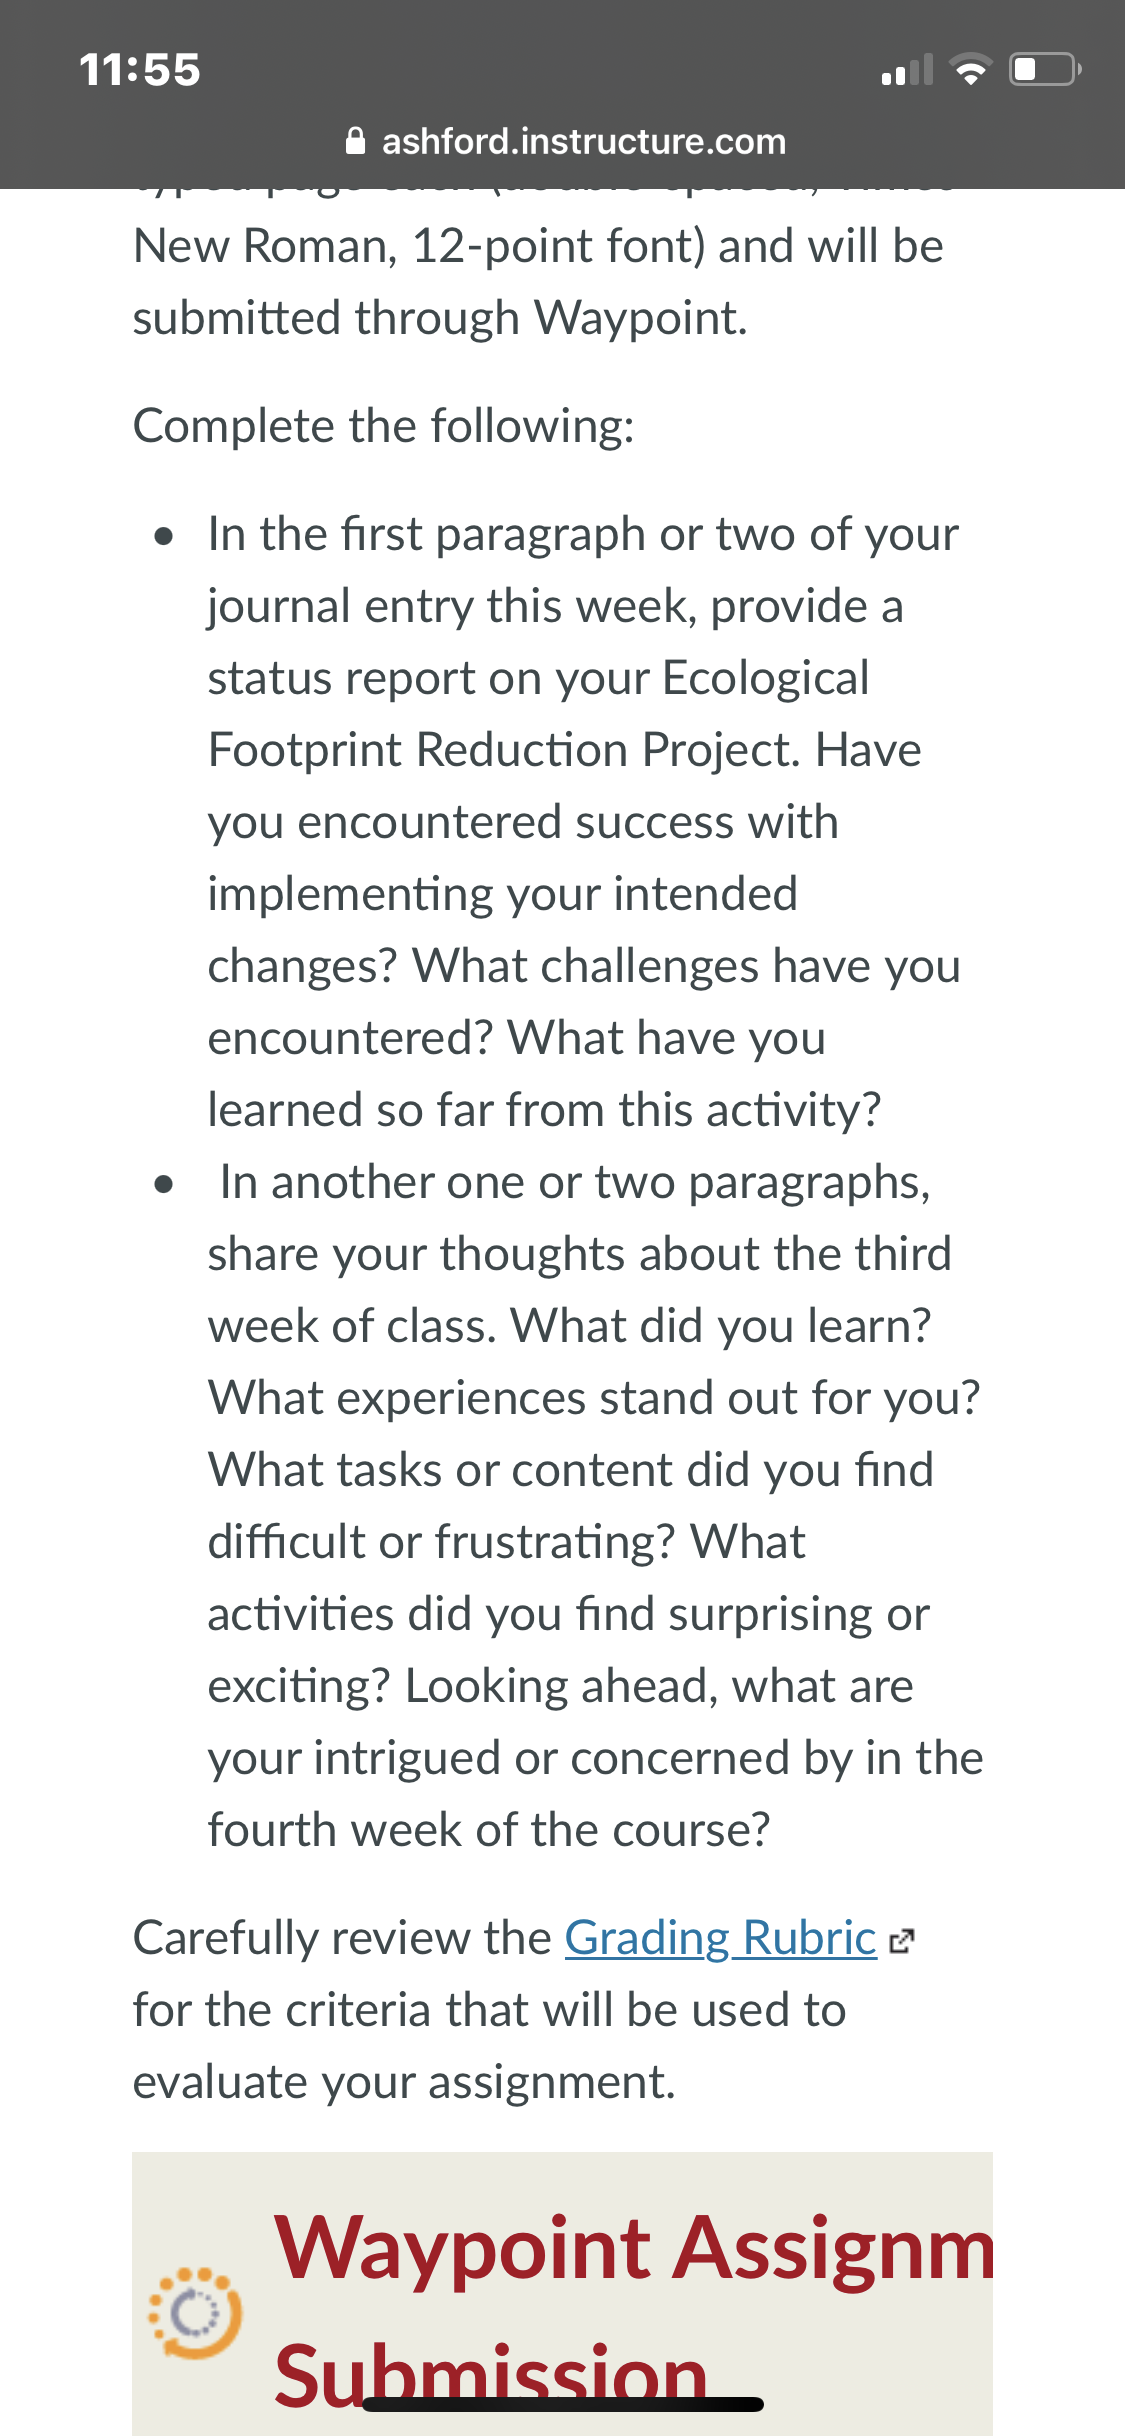Tap 'submitted through Waypoint' sentence

coord(440,318)
